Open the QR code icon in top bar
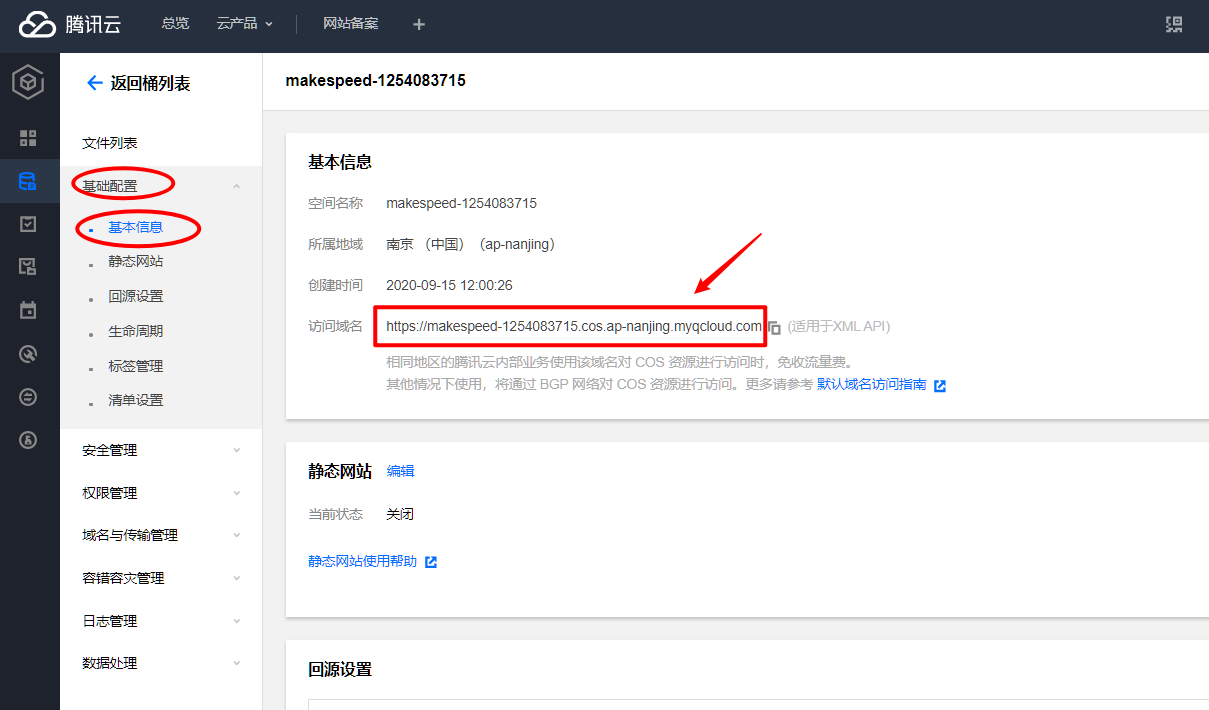This screenshot has width=1209, height=710. (1174, 24)
